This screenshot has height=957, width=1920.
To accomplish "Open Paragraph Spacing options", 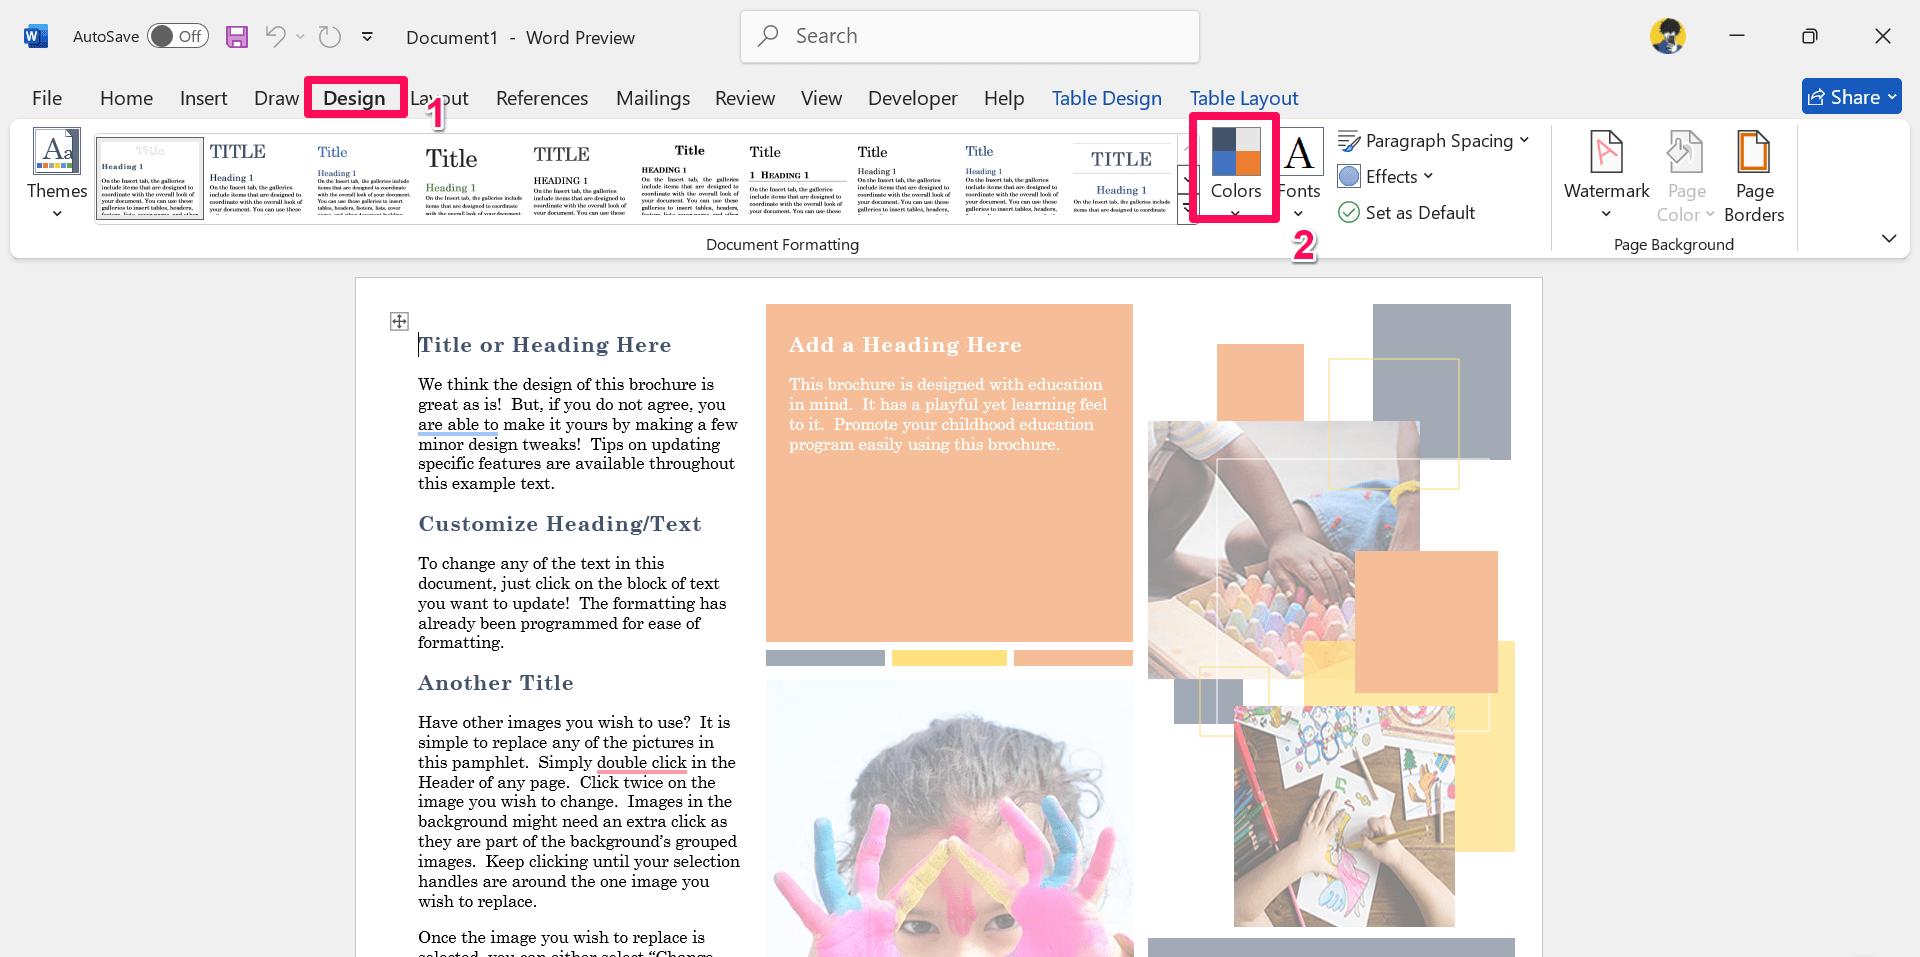I will 1434,140.
